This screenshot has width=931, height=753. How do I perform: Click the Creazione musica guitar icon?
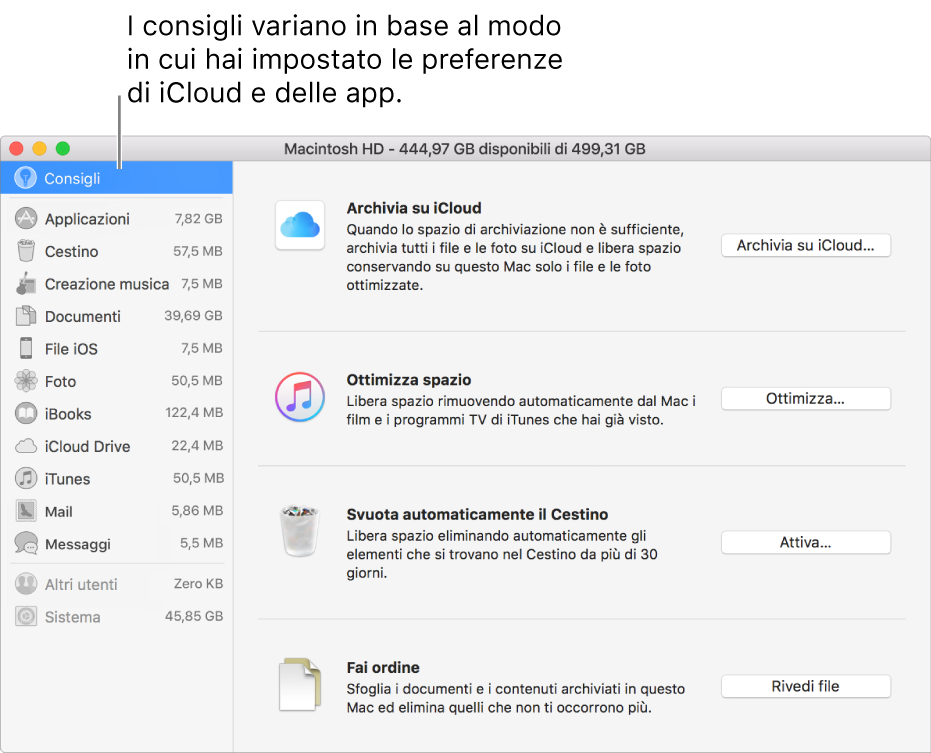(26, 283)
